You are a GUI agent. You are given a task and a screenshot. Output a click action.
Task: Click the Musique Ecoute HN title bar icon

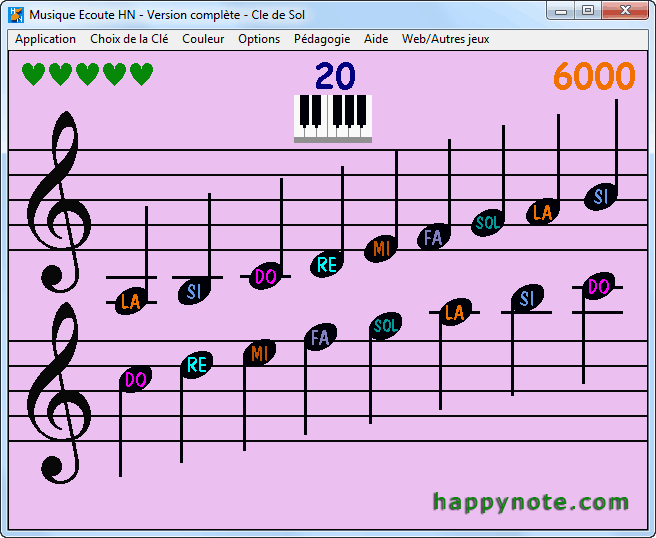(x=16, y=15)
